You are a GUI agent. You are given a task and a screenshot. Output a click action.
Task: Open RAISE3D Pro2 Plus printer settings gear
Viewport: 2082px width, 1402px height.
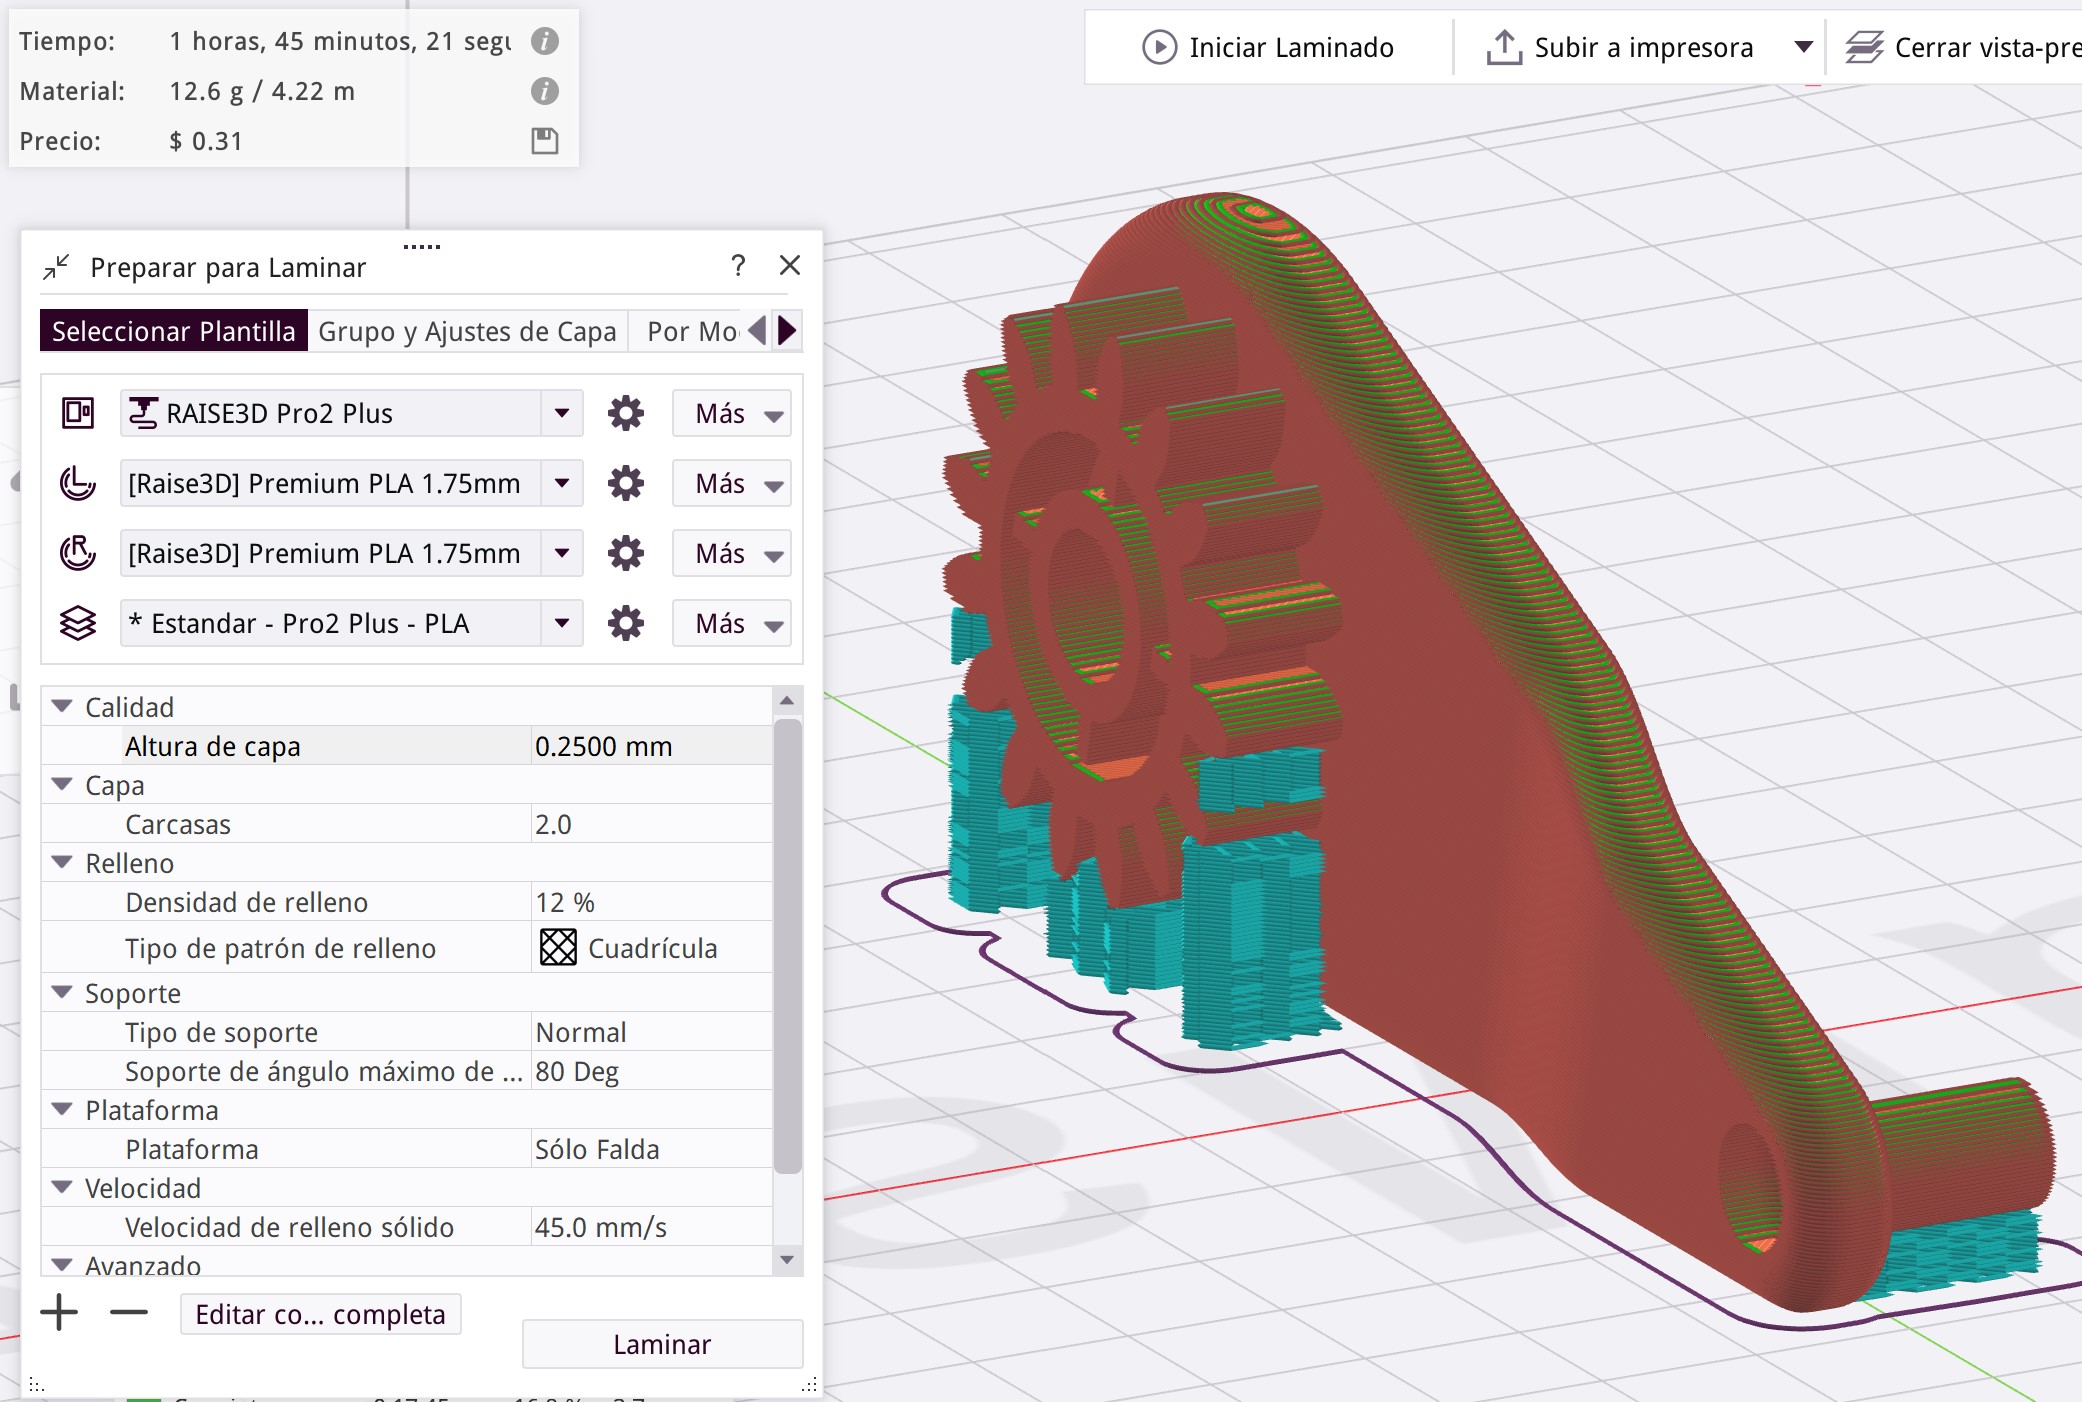pos(626,413)
